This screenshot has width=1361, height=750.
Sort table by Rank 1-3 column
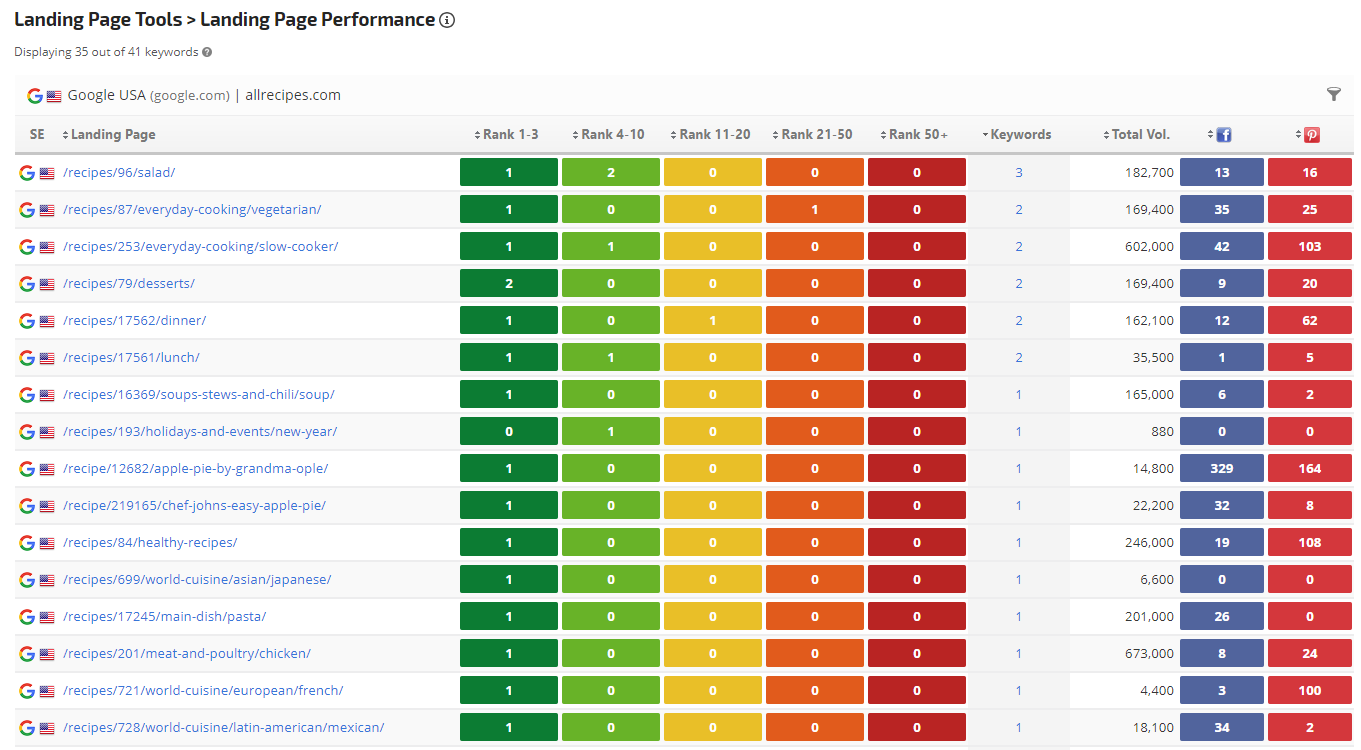coord(510,135)
